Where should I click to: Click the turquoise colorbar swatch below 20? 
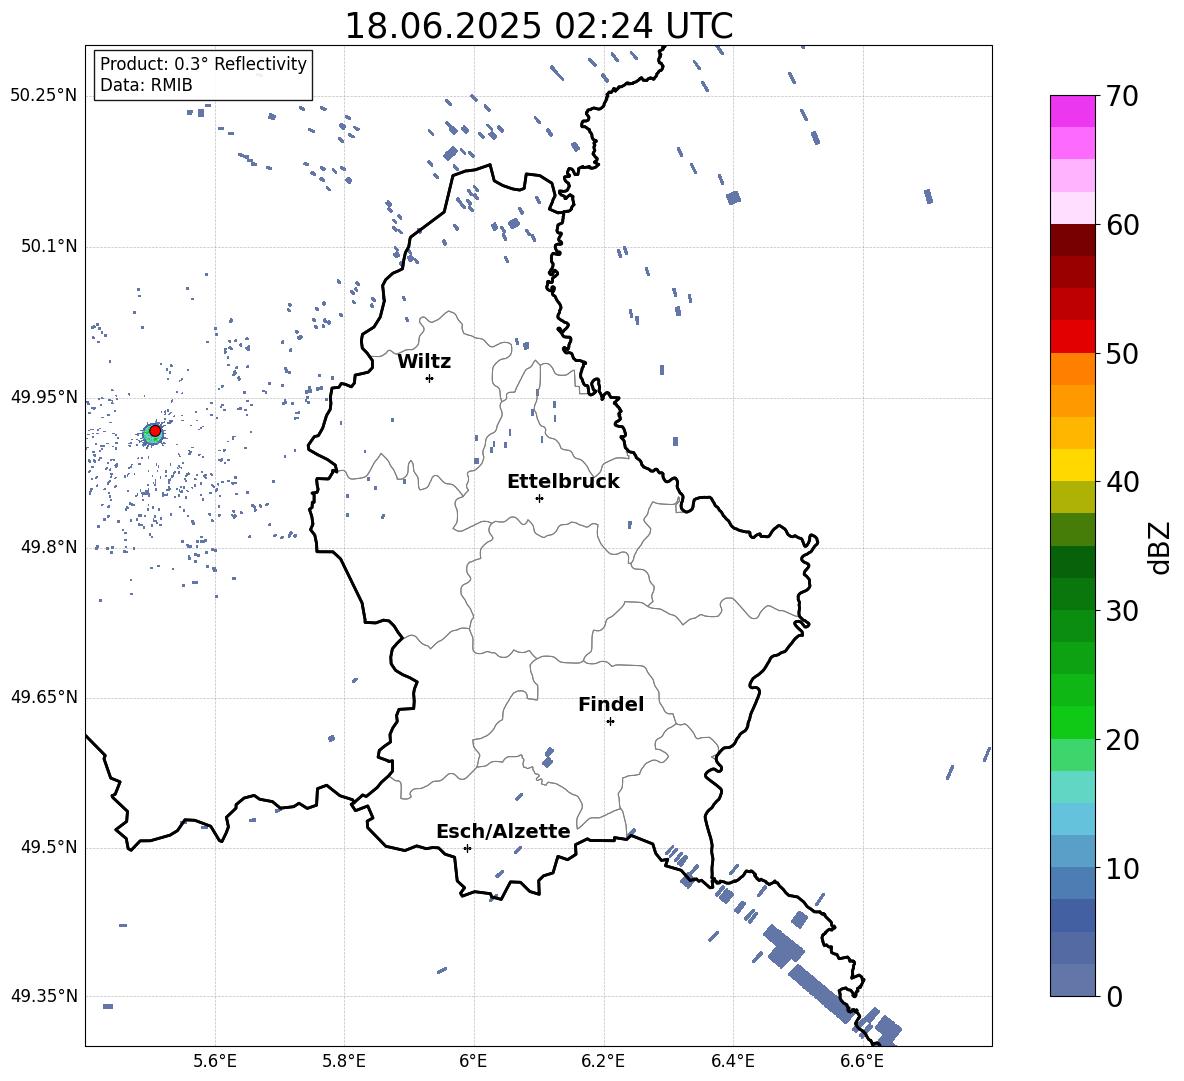click(x=1072, y=787)
